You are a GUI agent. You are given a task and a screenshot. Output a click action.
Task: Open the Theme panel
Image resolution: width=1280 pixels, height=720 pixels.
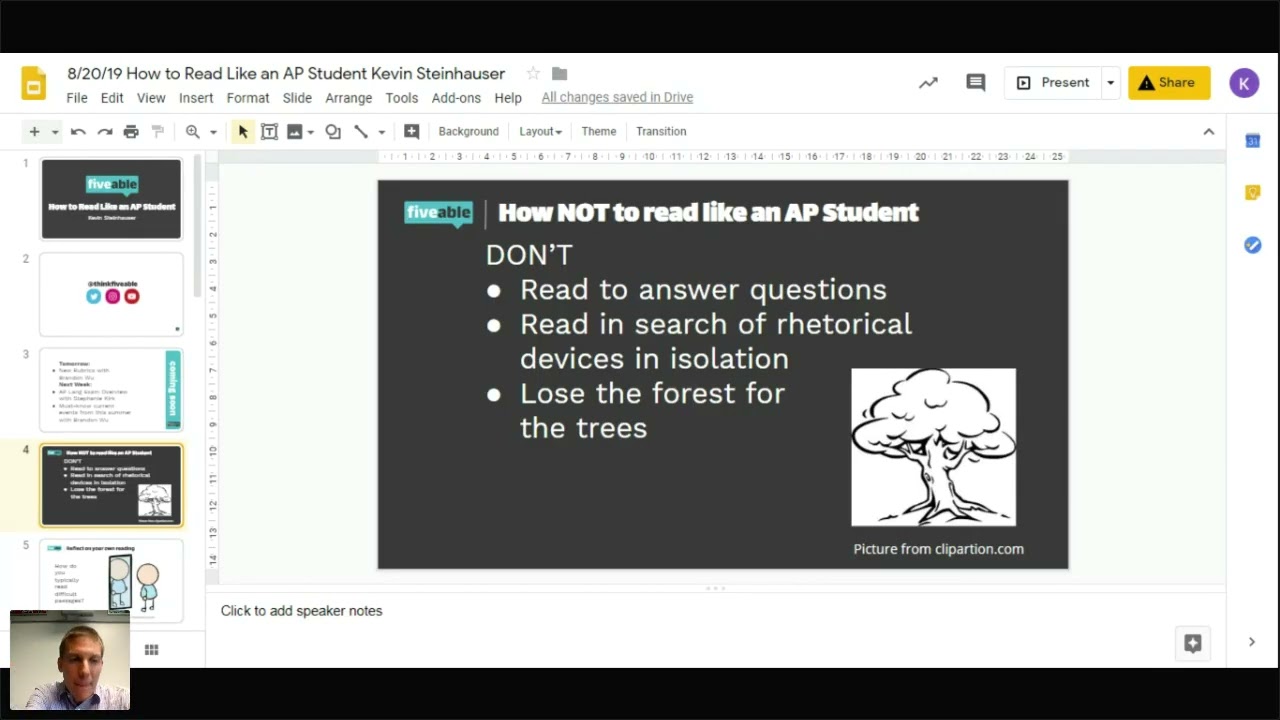coord(599,131)
